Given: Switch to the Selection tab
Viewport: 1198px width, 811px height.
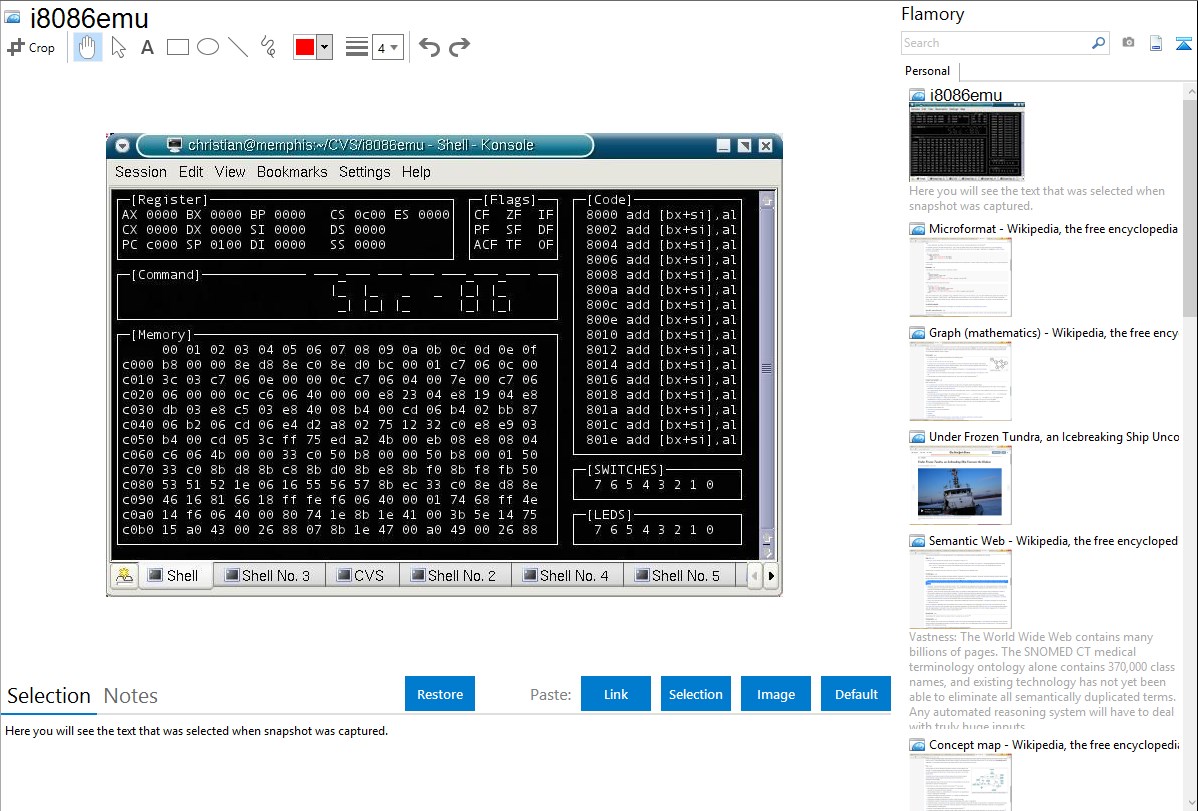Looking at the screenshot, I should pyautogui.click(x=49, y=696).
